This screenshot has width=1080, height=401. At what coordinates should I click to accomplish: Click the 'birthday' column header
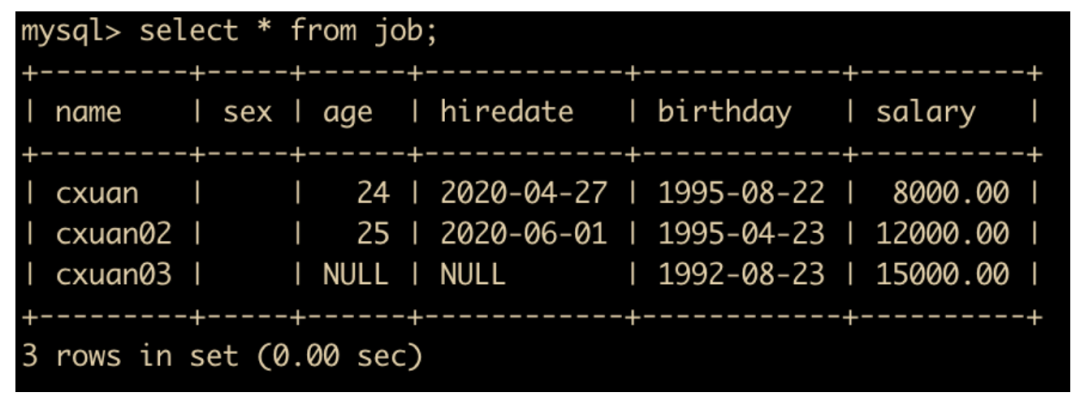pyautogui.click(x=723, y=112)
